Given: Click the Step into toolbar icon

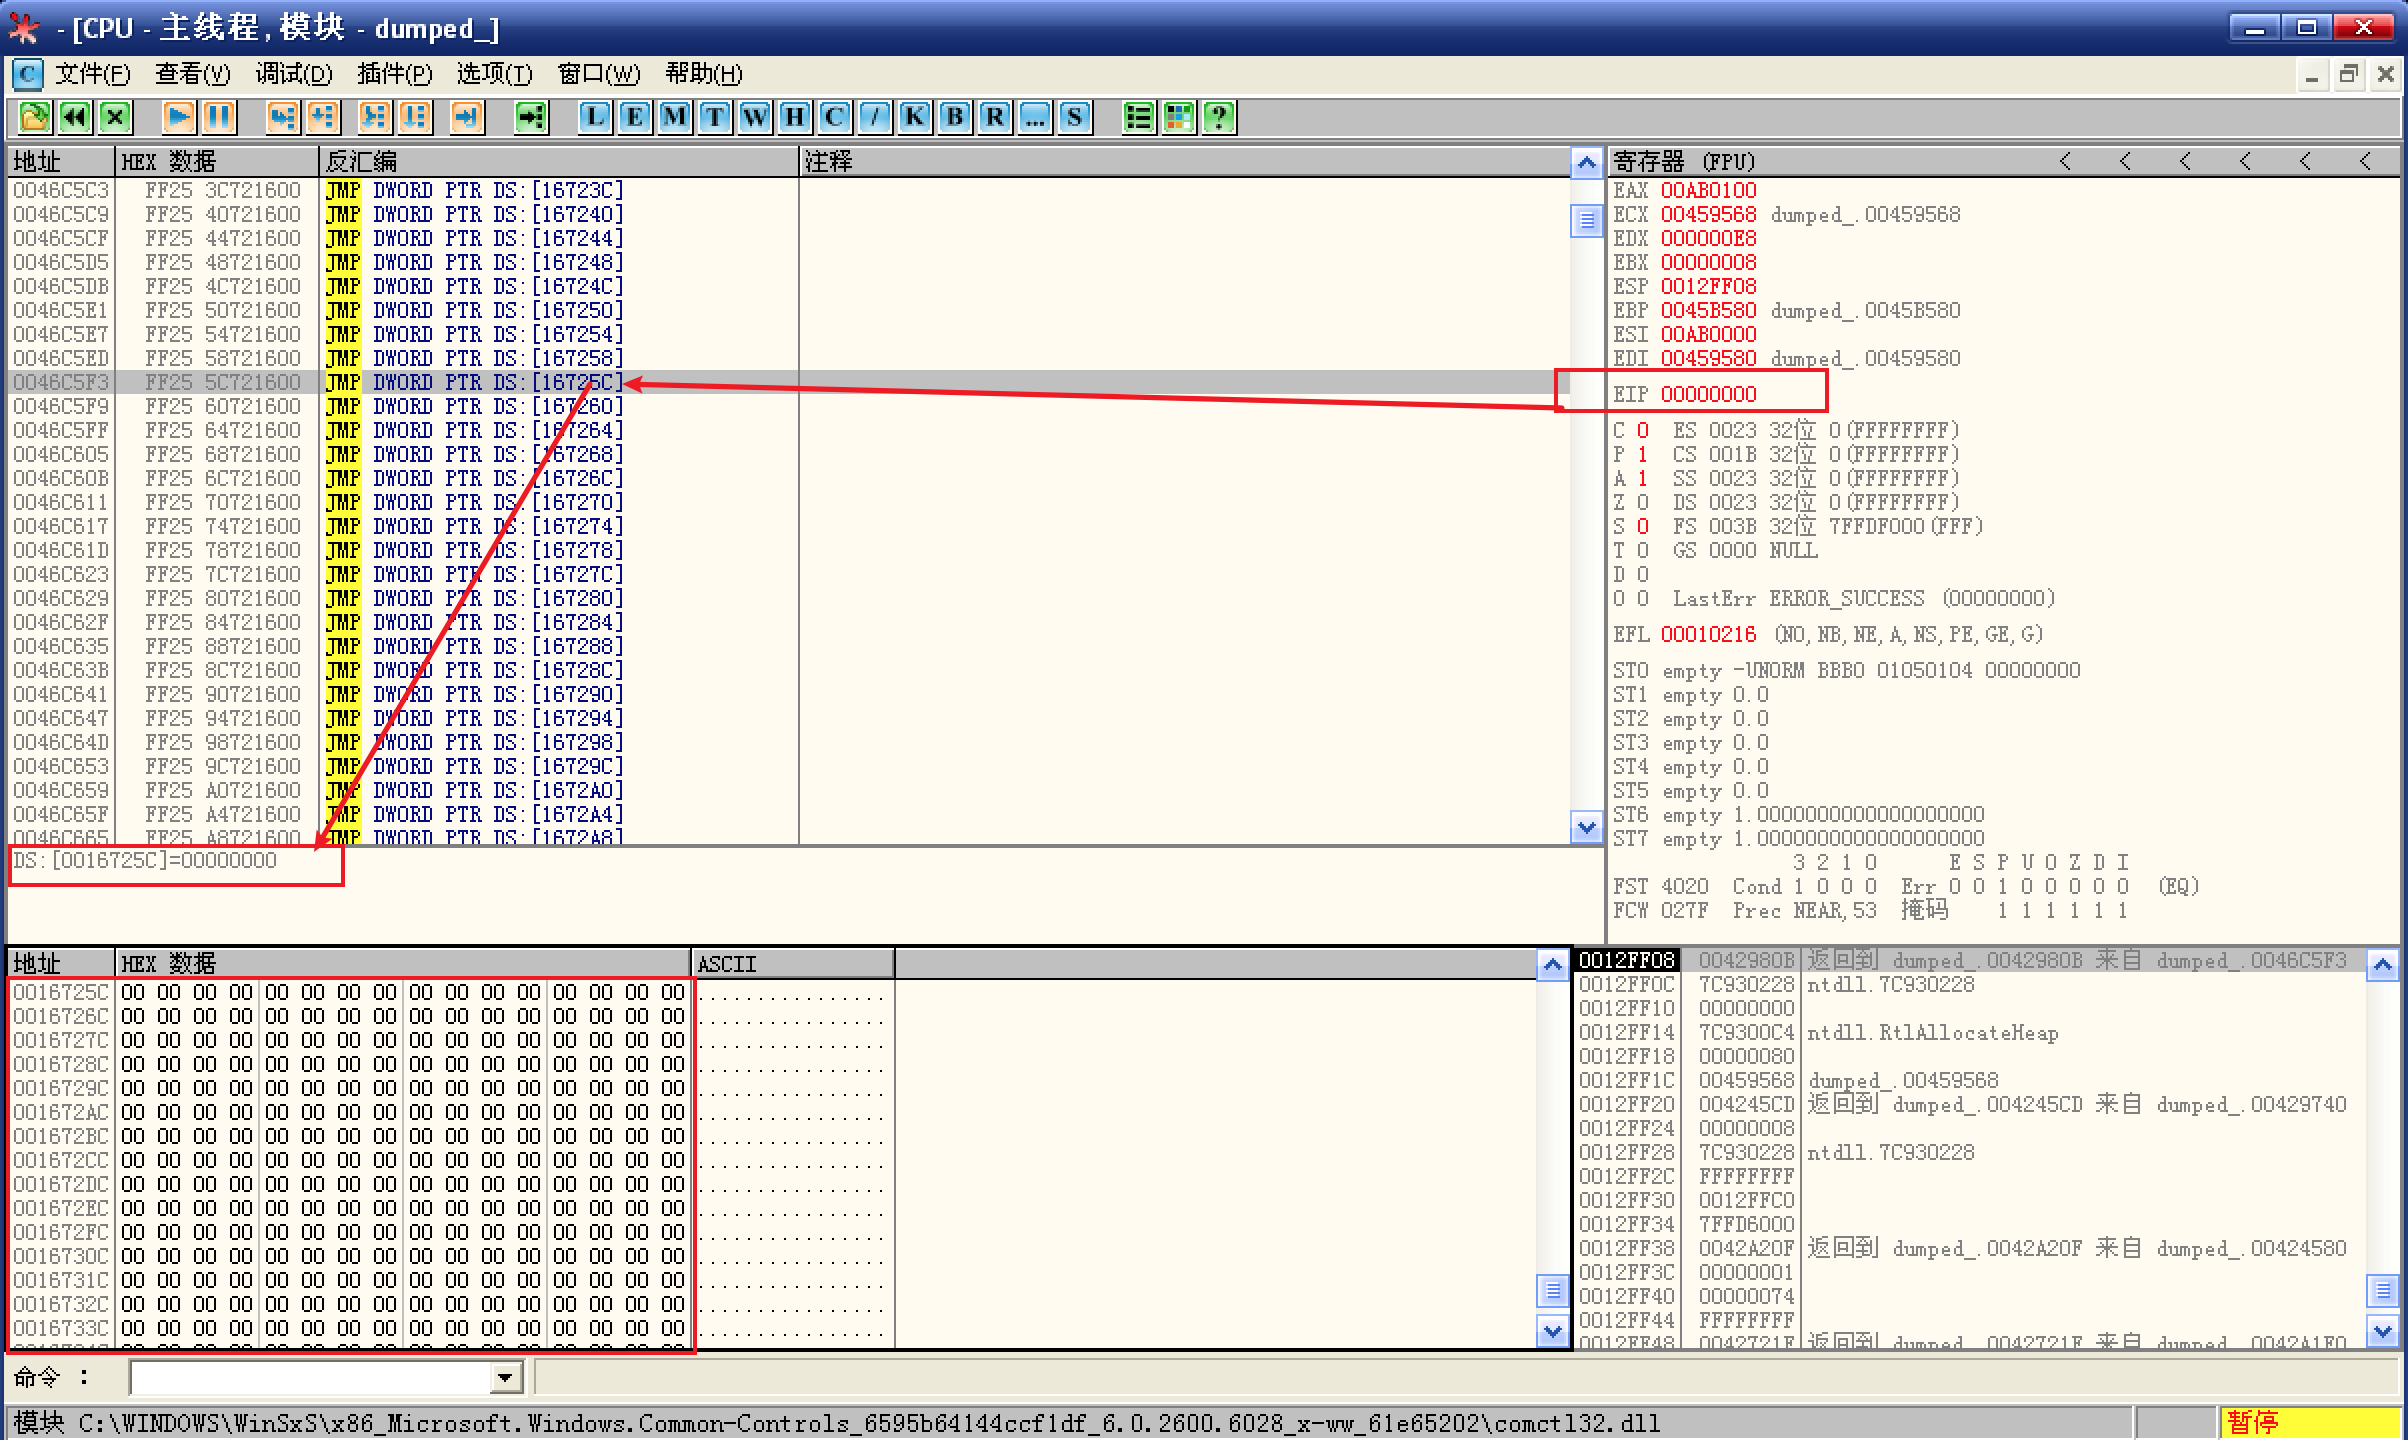Looking at the screenshot, I should (283, 117).
